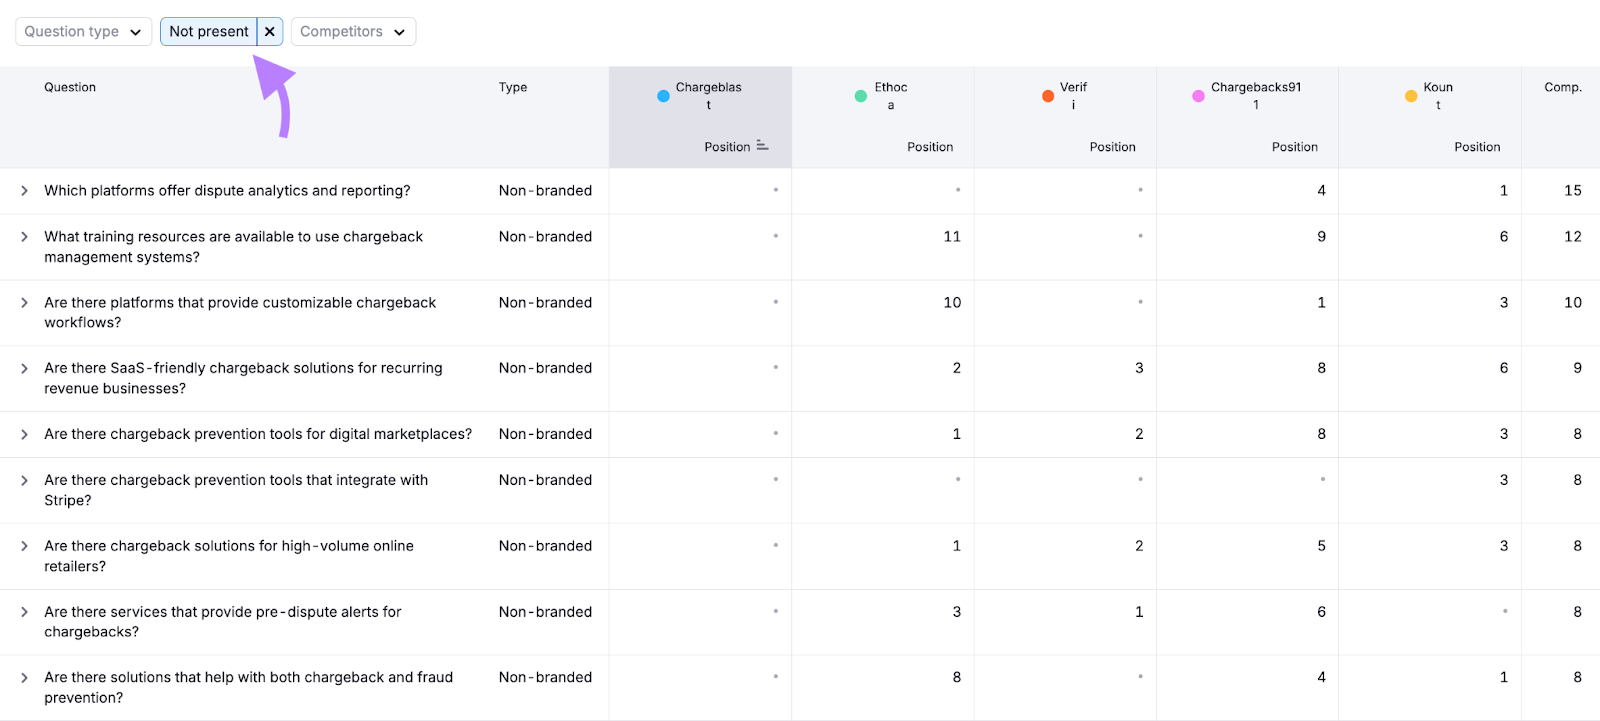Remove the Not present filter
The image size is (1600, 721).
(x=270, y=32)
